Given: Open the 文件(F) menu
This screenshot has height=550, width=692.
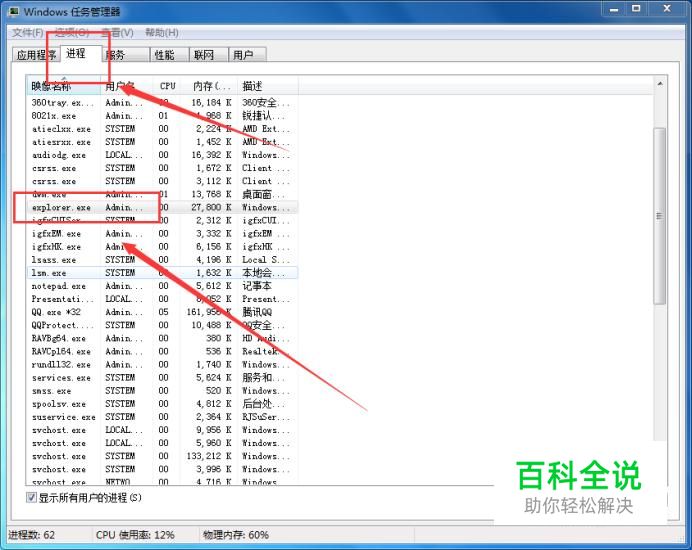Looking at the screenshot, I should tap(27, 33).
